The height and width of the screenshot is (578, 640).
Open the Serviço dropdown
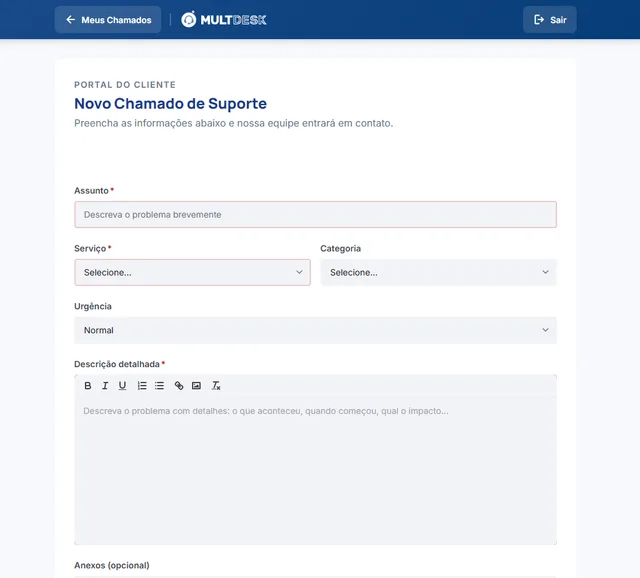[192, 272]
